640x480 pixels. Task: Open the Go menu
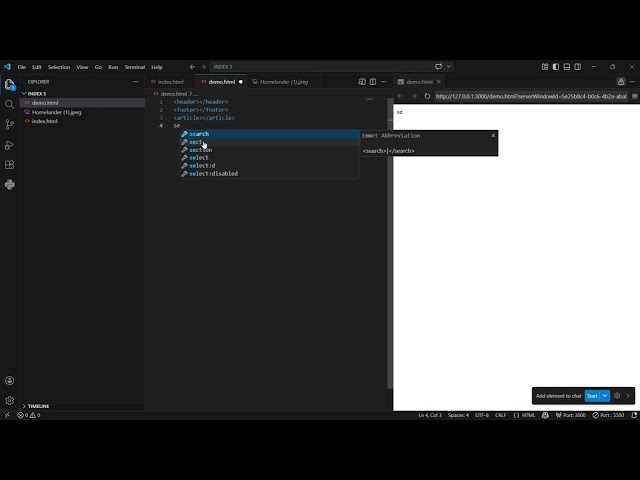point(98,67)
